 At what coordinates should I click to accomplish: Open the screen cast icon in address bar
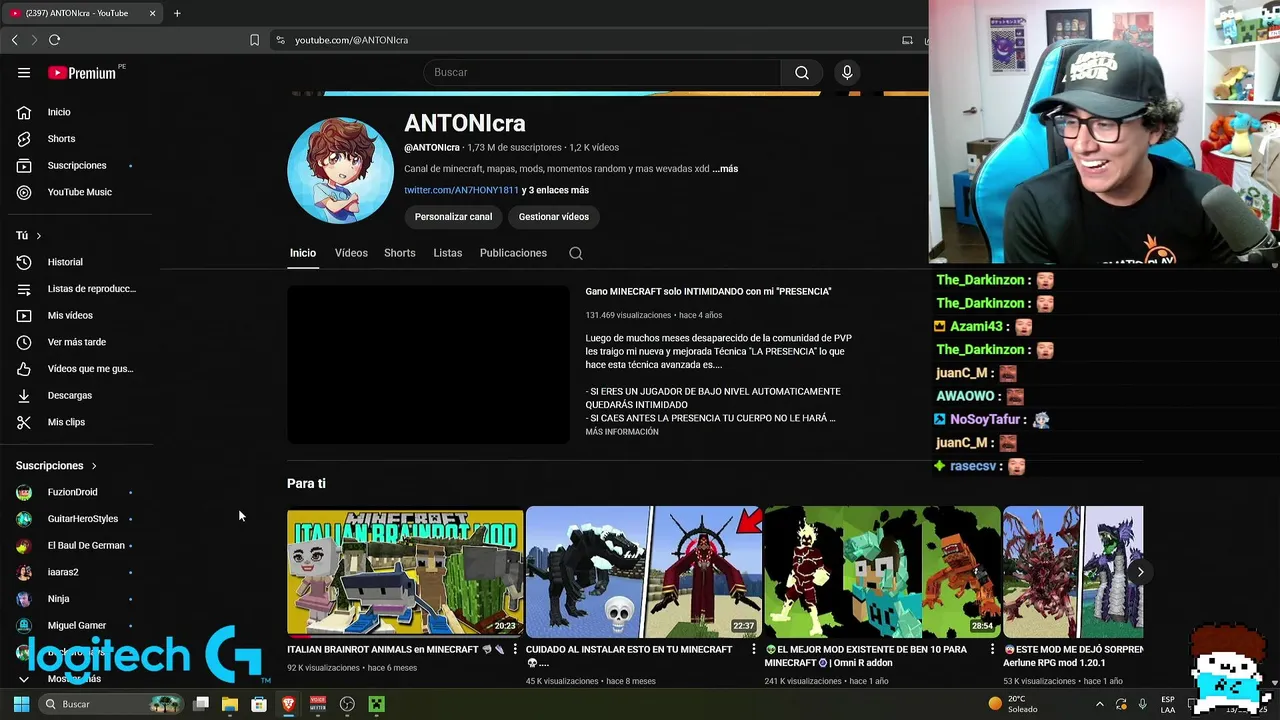[x=907, y=40]
